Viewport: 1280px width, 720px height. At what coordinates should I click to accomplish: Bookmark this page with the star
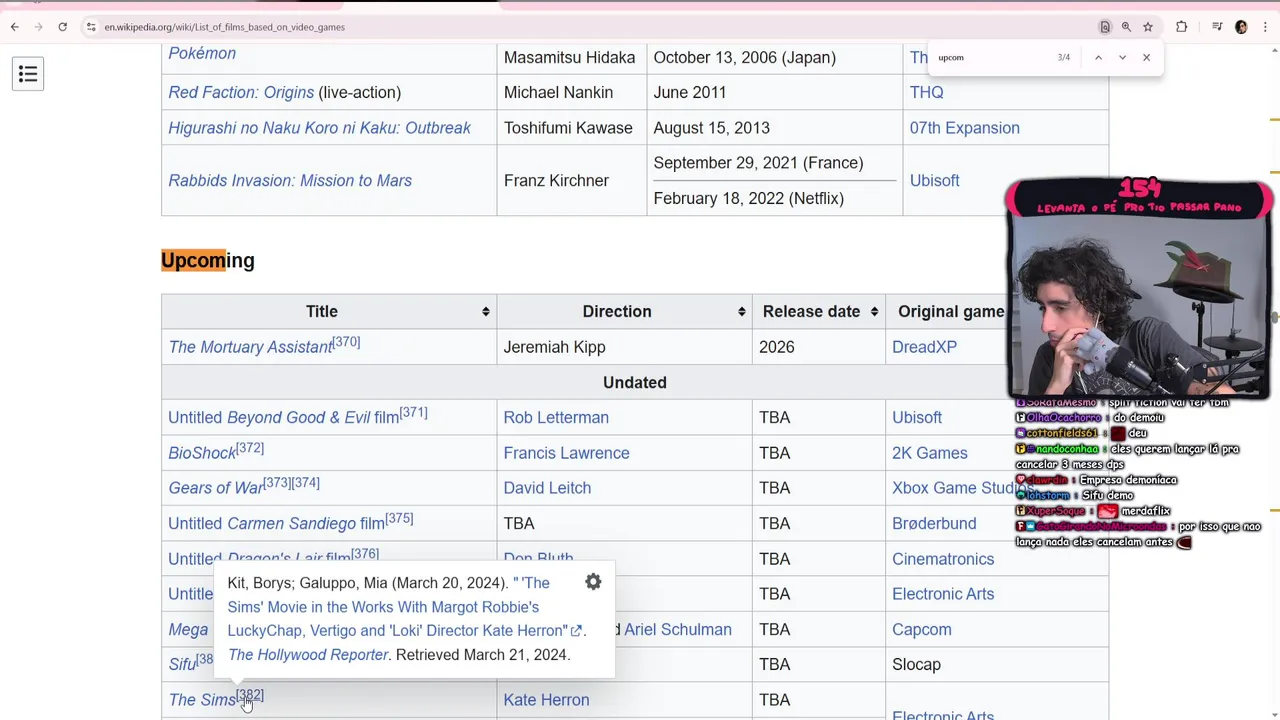tap(1148, 27)
